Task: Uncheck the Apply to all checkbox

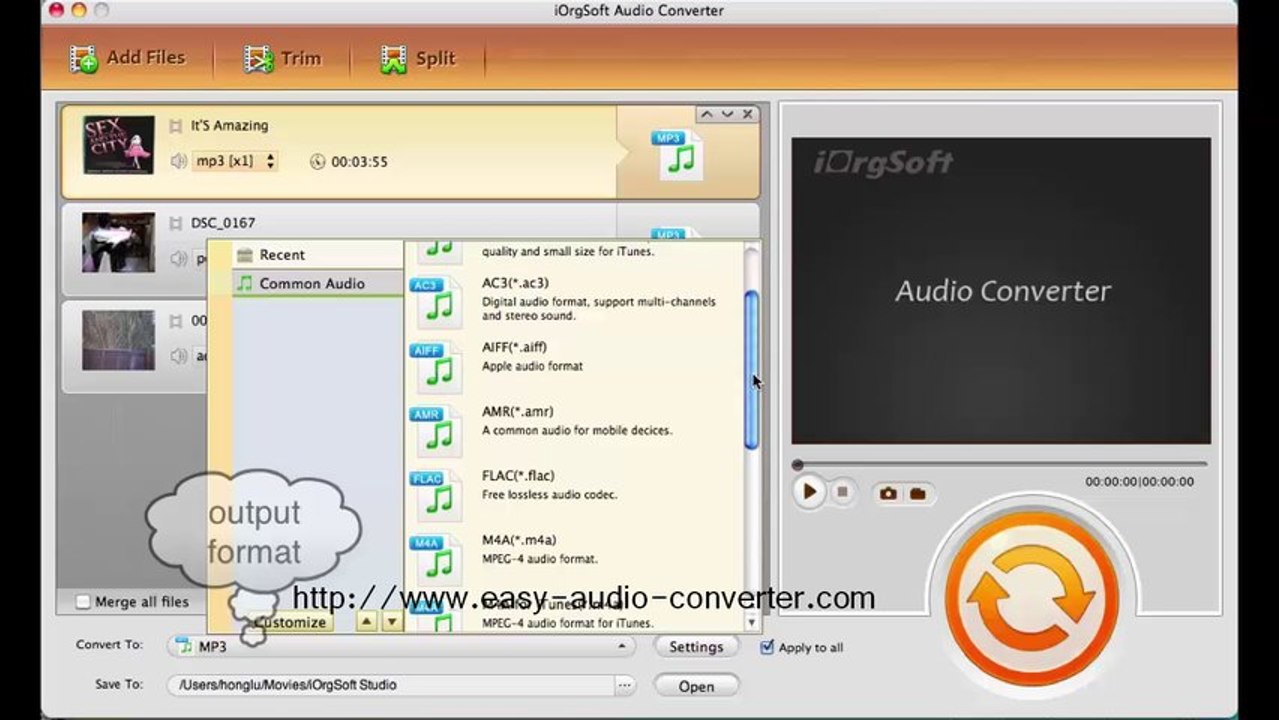Action: click(767, 647)
